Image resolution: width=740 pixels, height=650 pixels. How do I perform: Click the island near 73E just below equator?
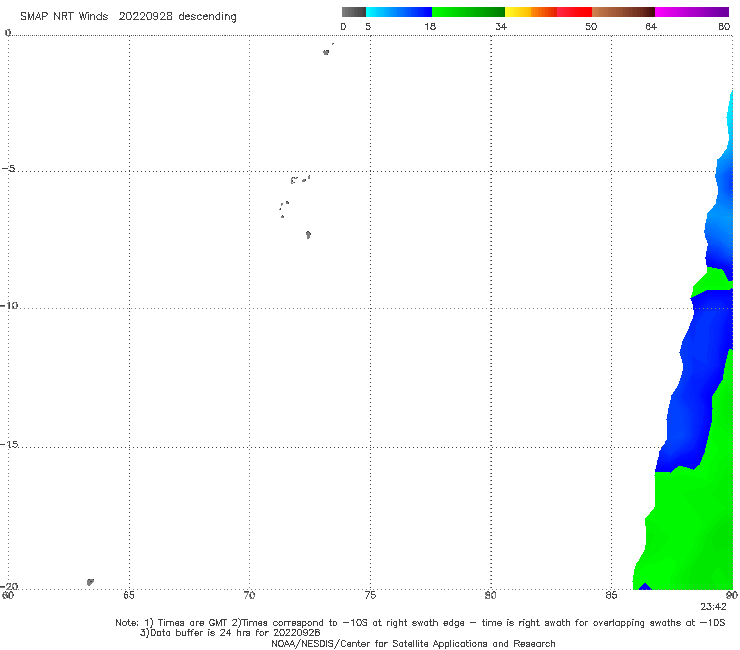coord(326,52)
